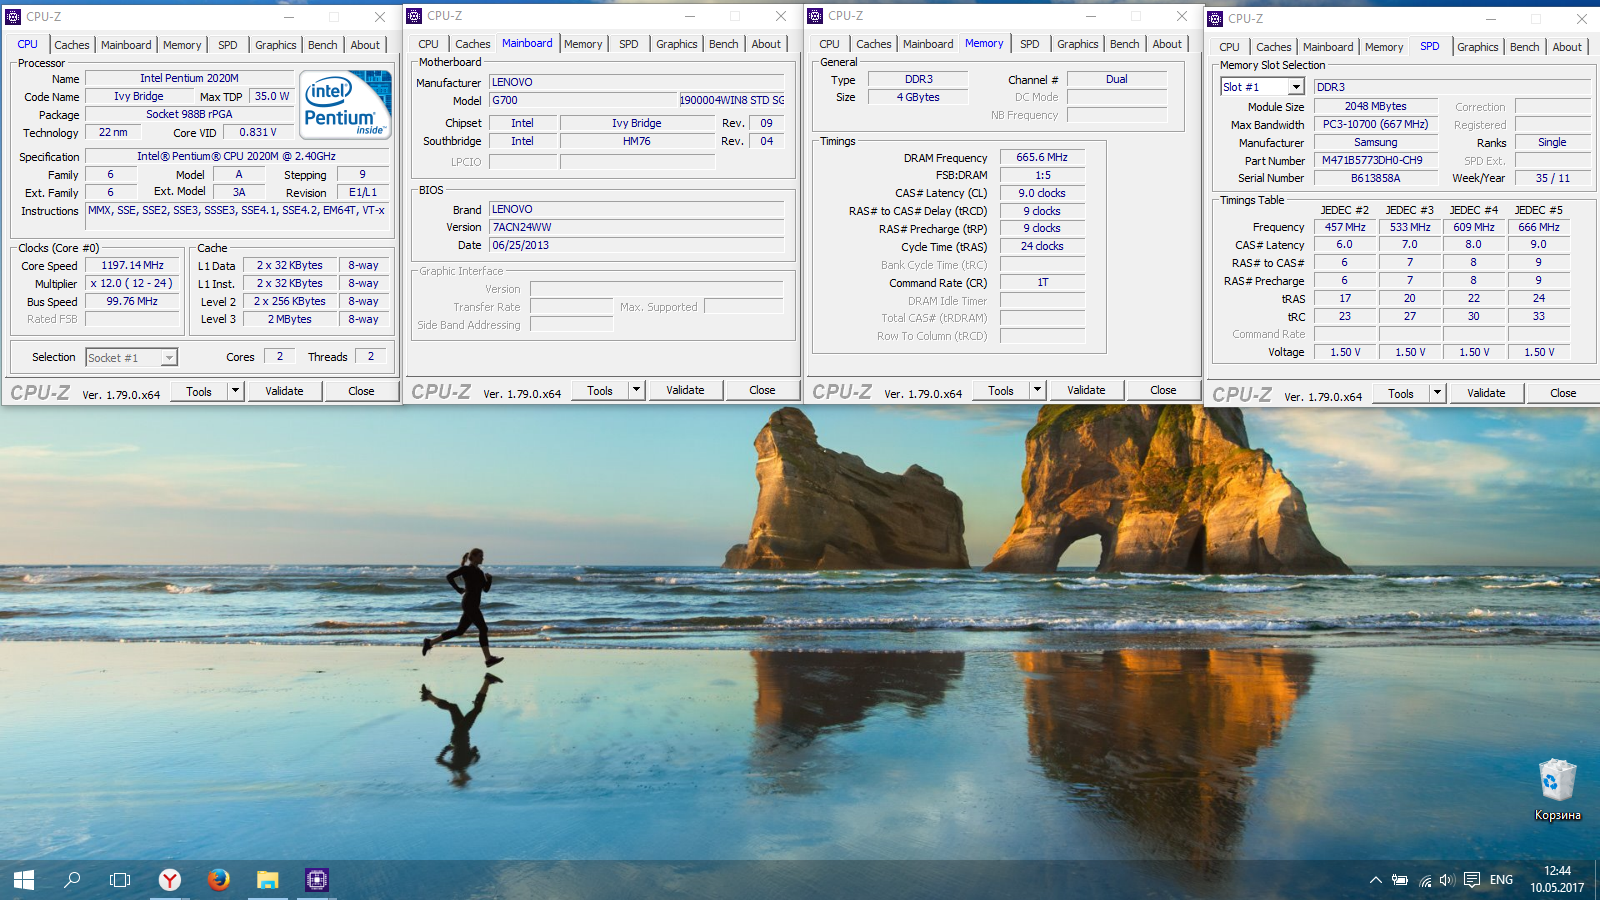The width and height of the screenshot is (1600, 900).
Task: Open taskbar search magnifier
Action: 72,880
